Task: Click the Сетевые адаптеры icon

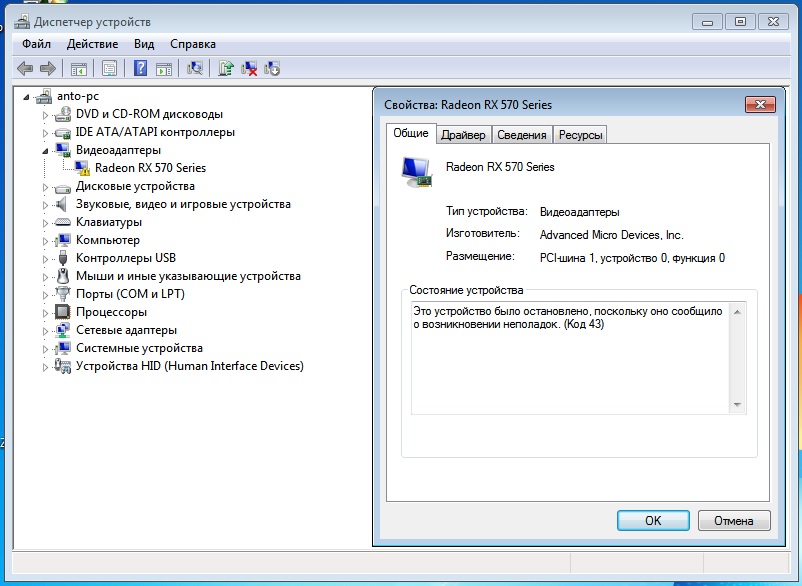Action: point(63,330)
